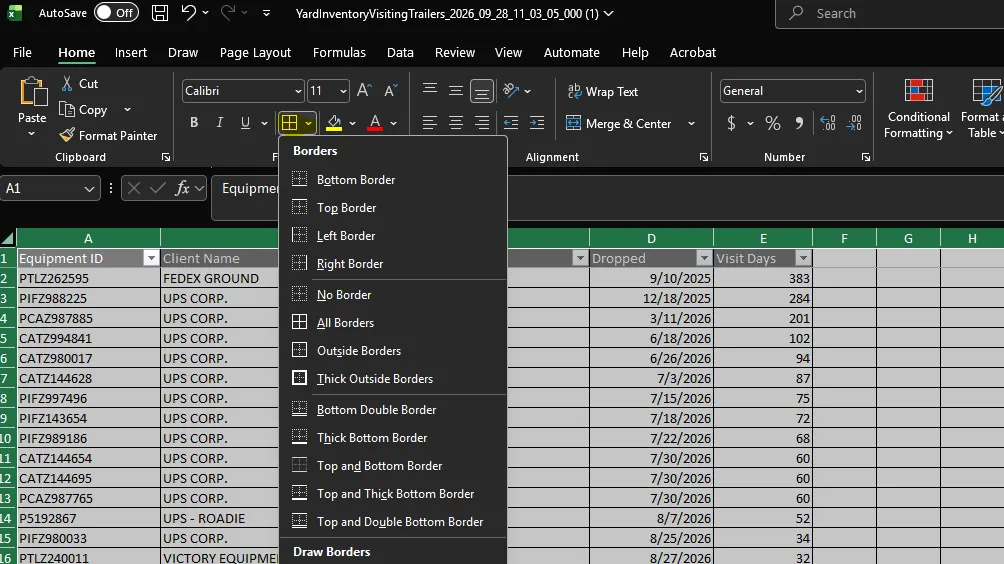1004x564 pixels.
Task: Switch to the Acrobat tab
Action: [x=693, y=52]
